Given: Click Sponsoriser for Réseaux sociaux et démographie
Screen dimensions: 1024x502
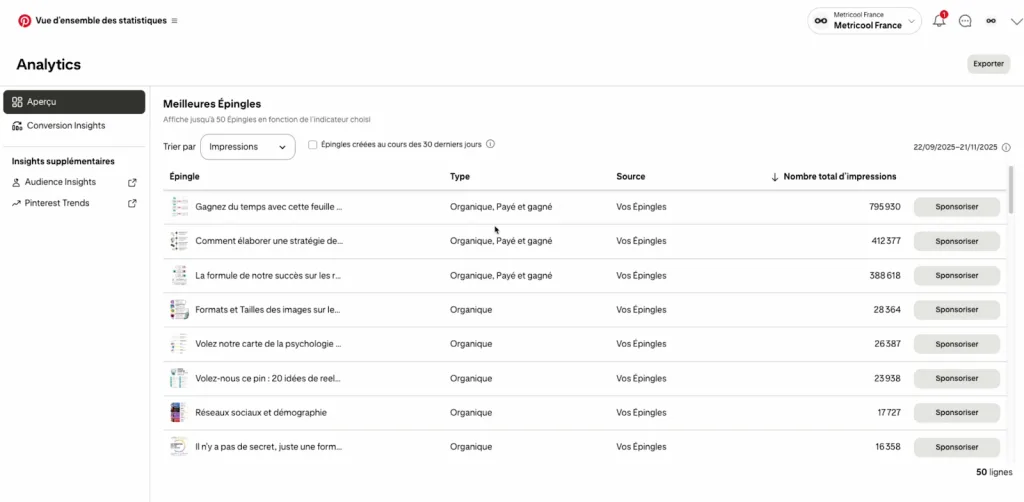Looking at the screenshot, I should click(x=956, y=413).
